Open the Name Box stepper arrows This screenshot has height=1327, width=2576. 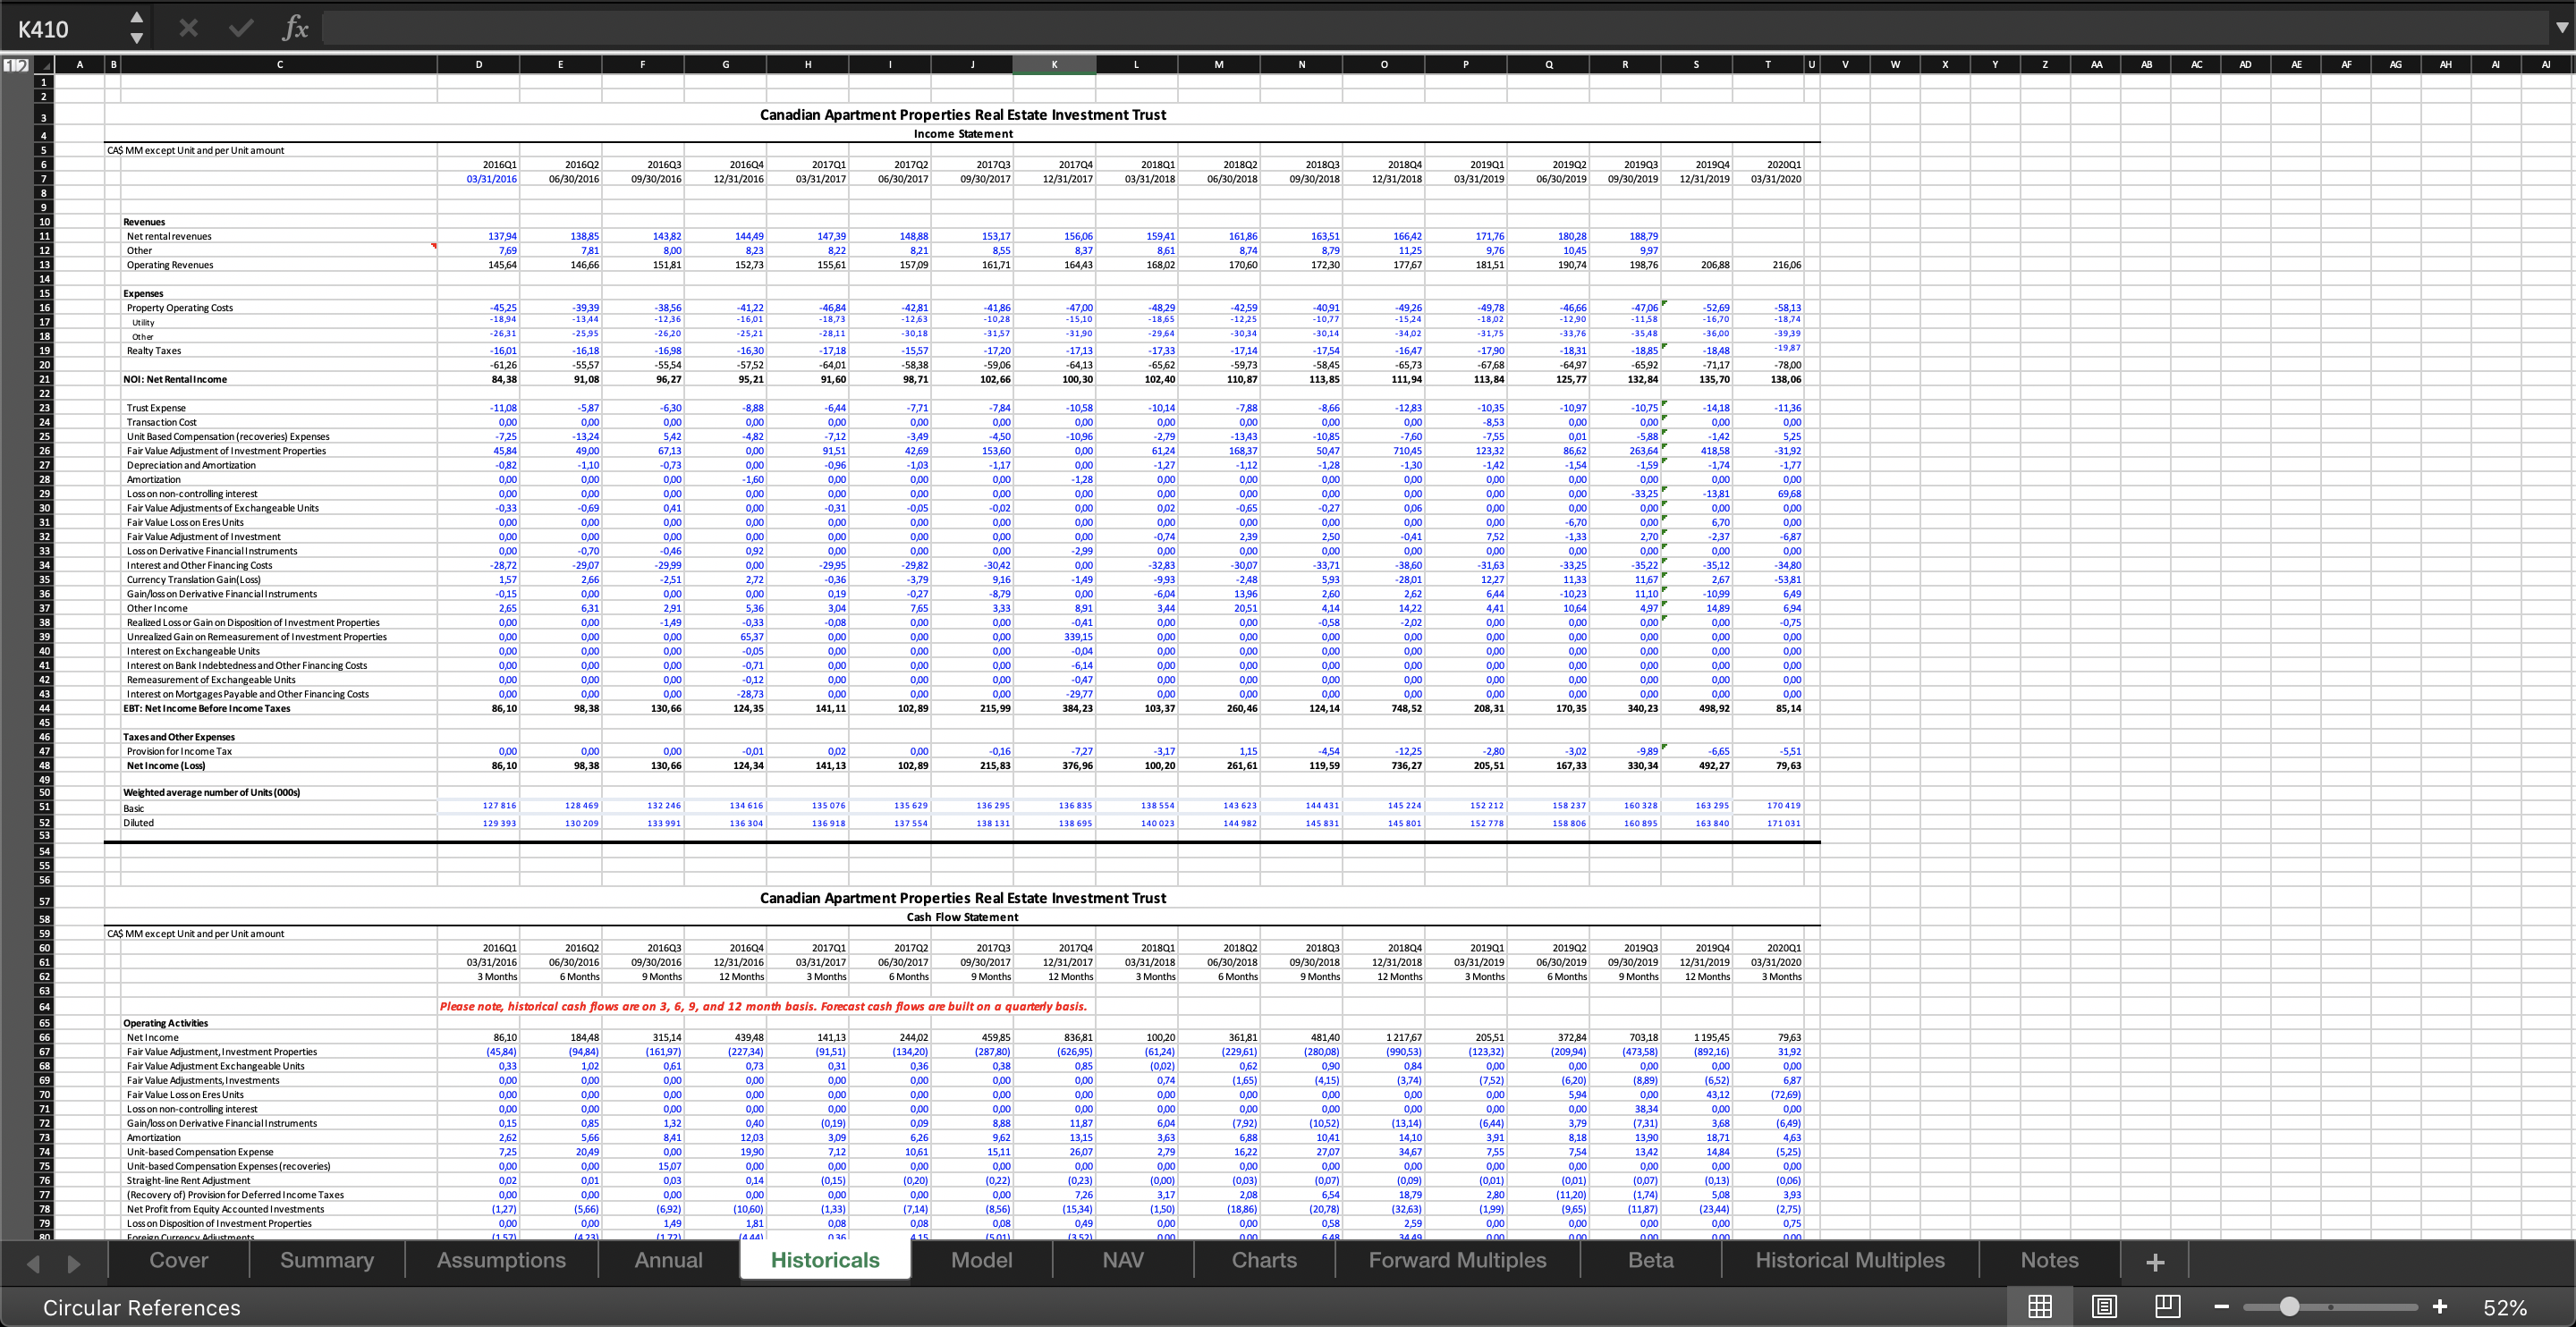pos(137,28)
